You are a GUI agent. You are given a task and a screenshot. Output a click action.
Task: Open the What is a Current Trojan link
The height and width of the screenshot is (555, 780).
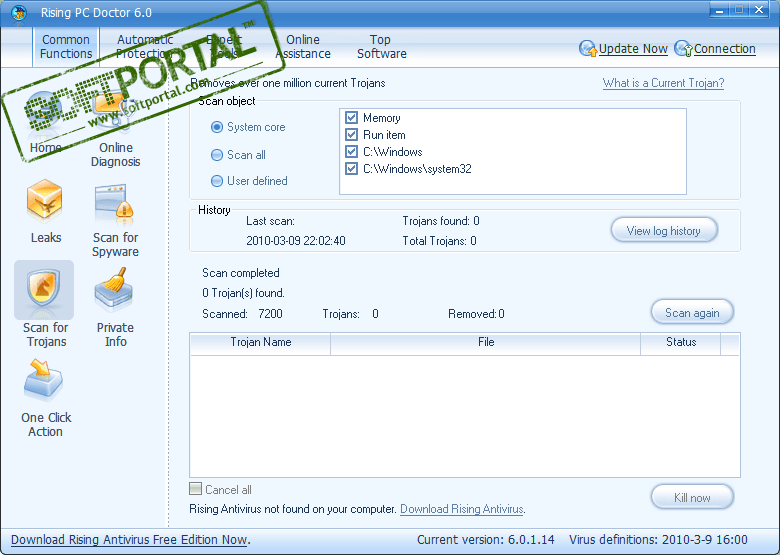(x=664, y=83)
